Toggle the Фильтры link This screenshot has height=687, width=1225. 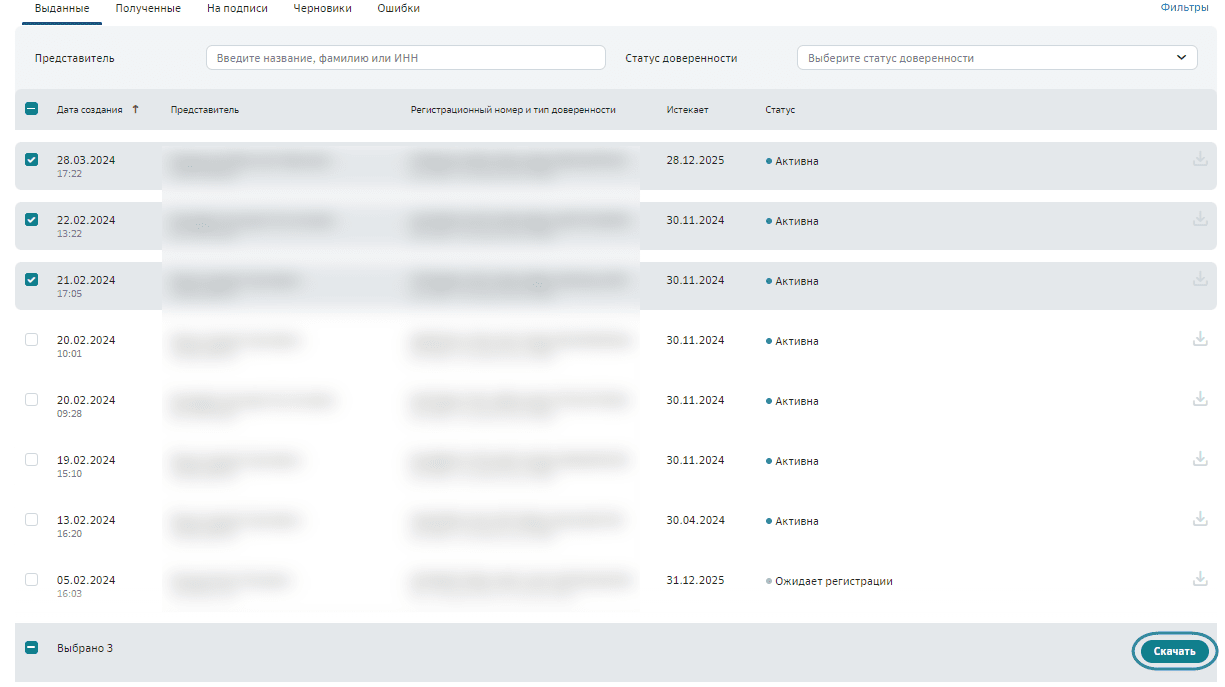click(1184, 7)
